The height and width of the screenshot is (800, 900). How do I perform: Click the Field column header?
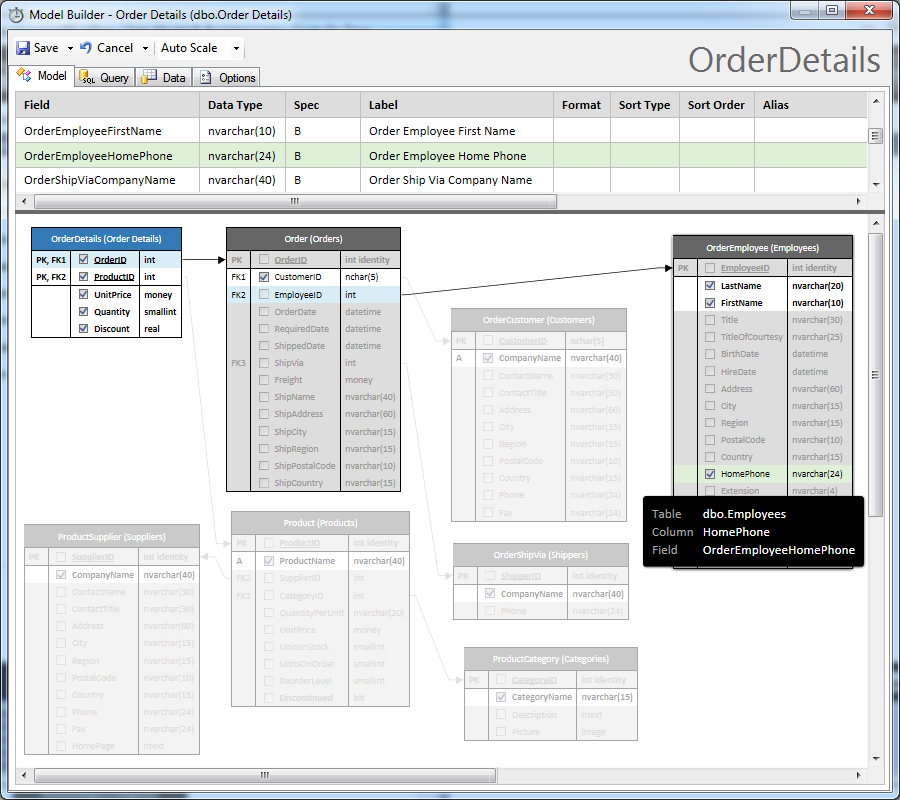107,105
